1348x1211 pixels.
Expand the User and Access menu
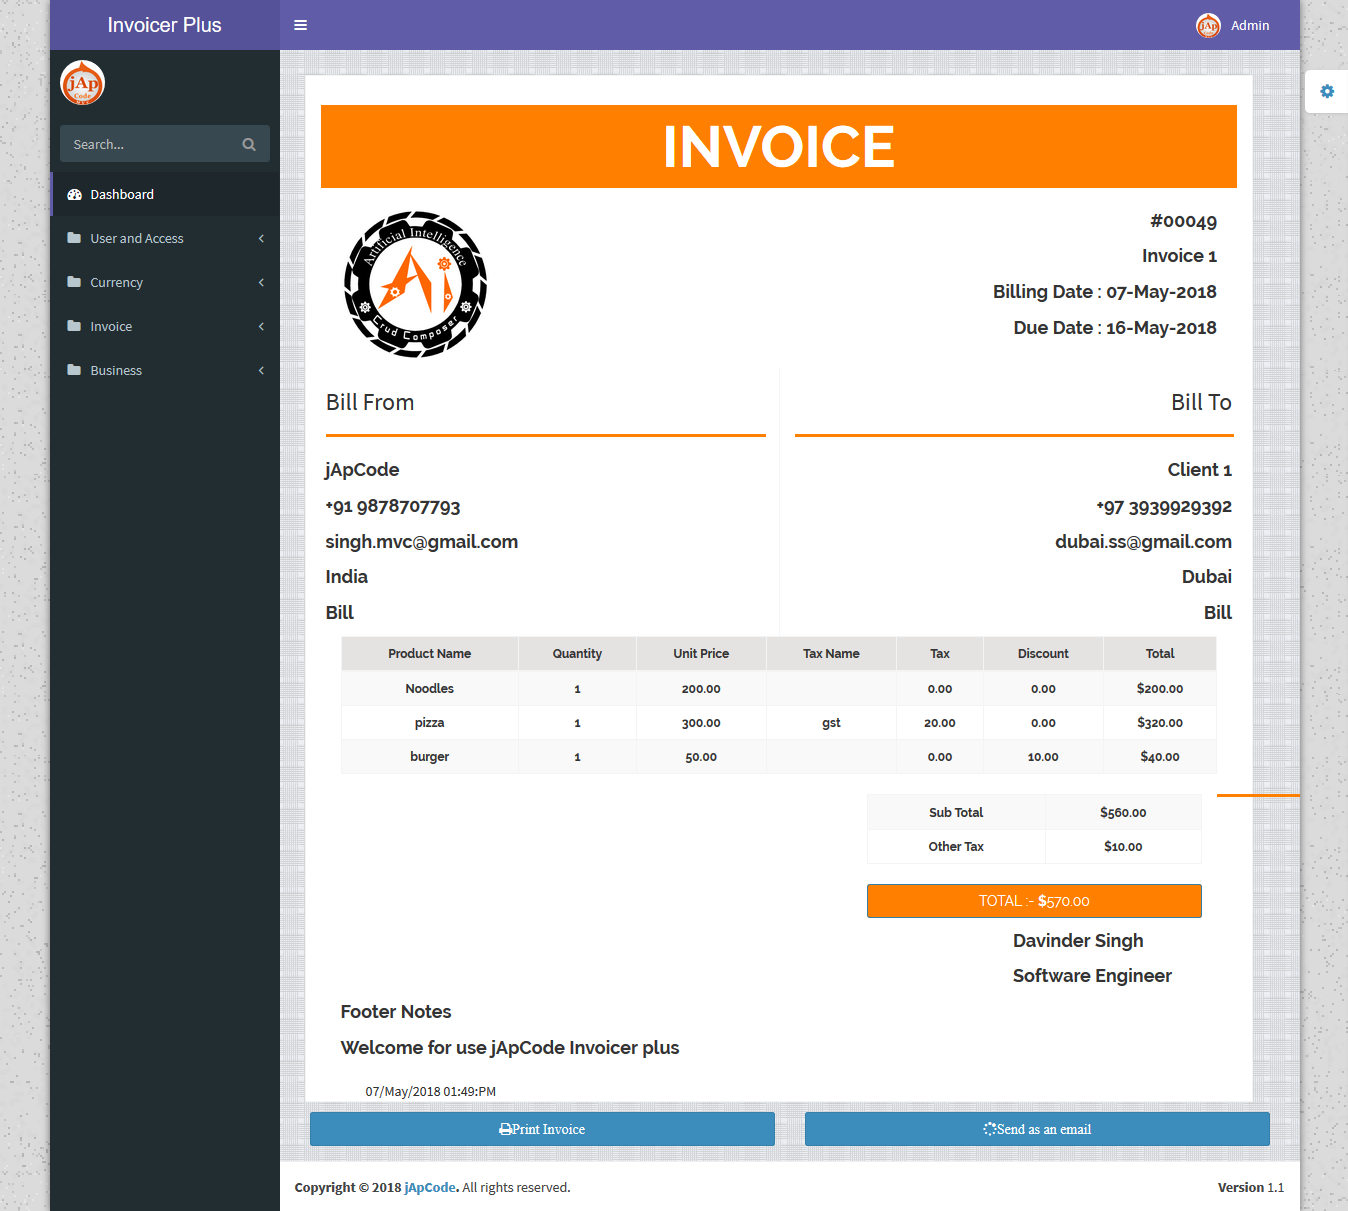260,238
